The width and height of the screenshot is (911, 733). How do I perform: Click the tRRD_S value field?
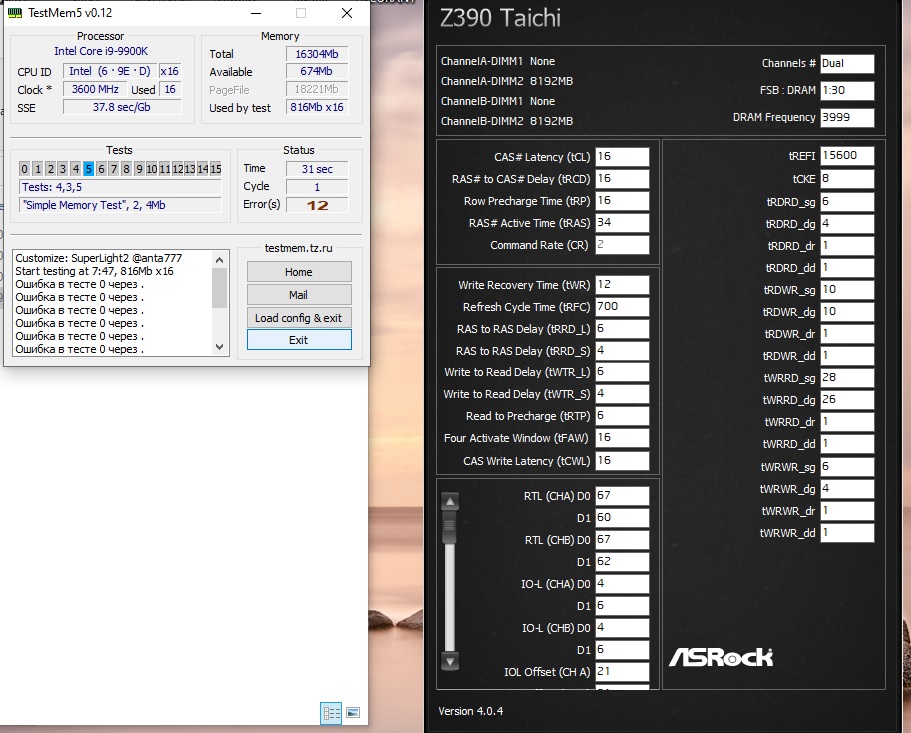622,351
